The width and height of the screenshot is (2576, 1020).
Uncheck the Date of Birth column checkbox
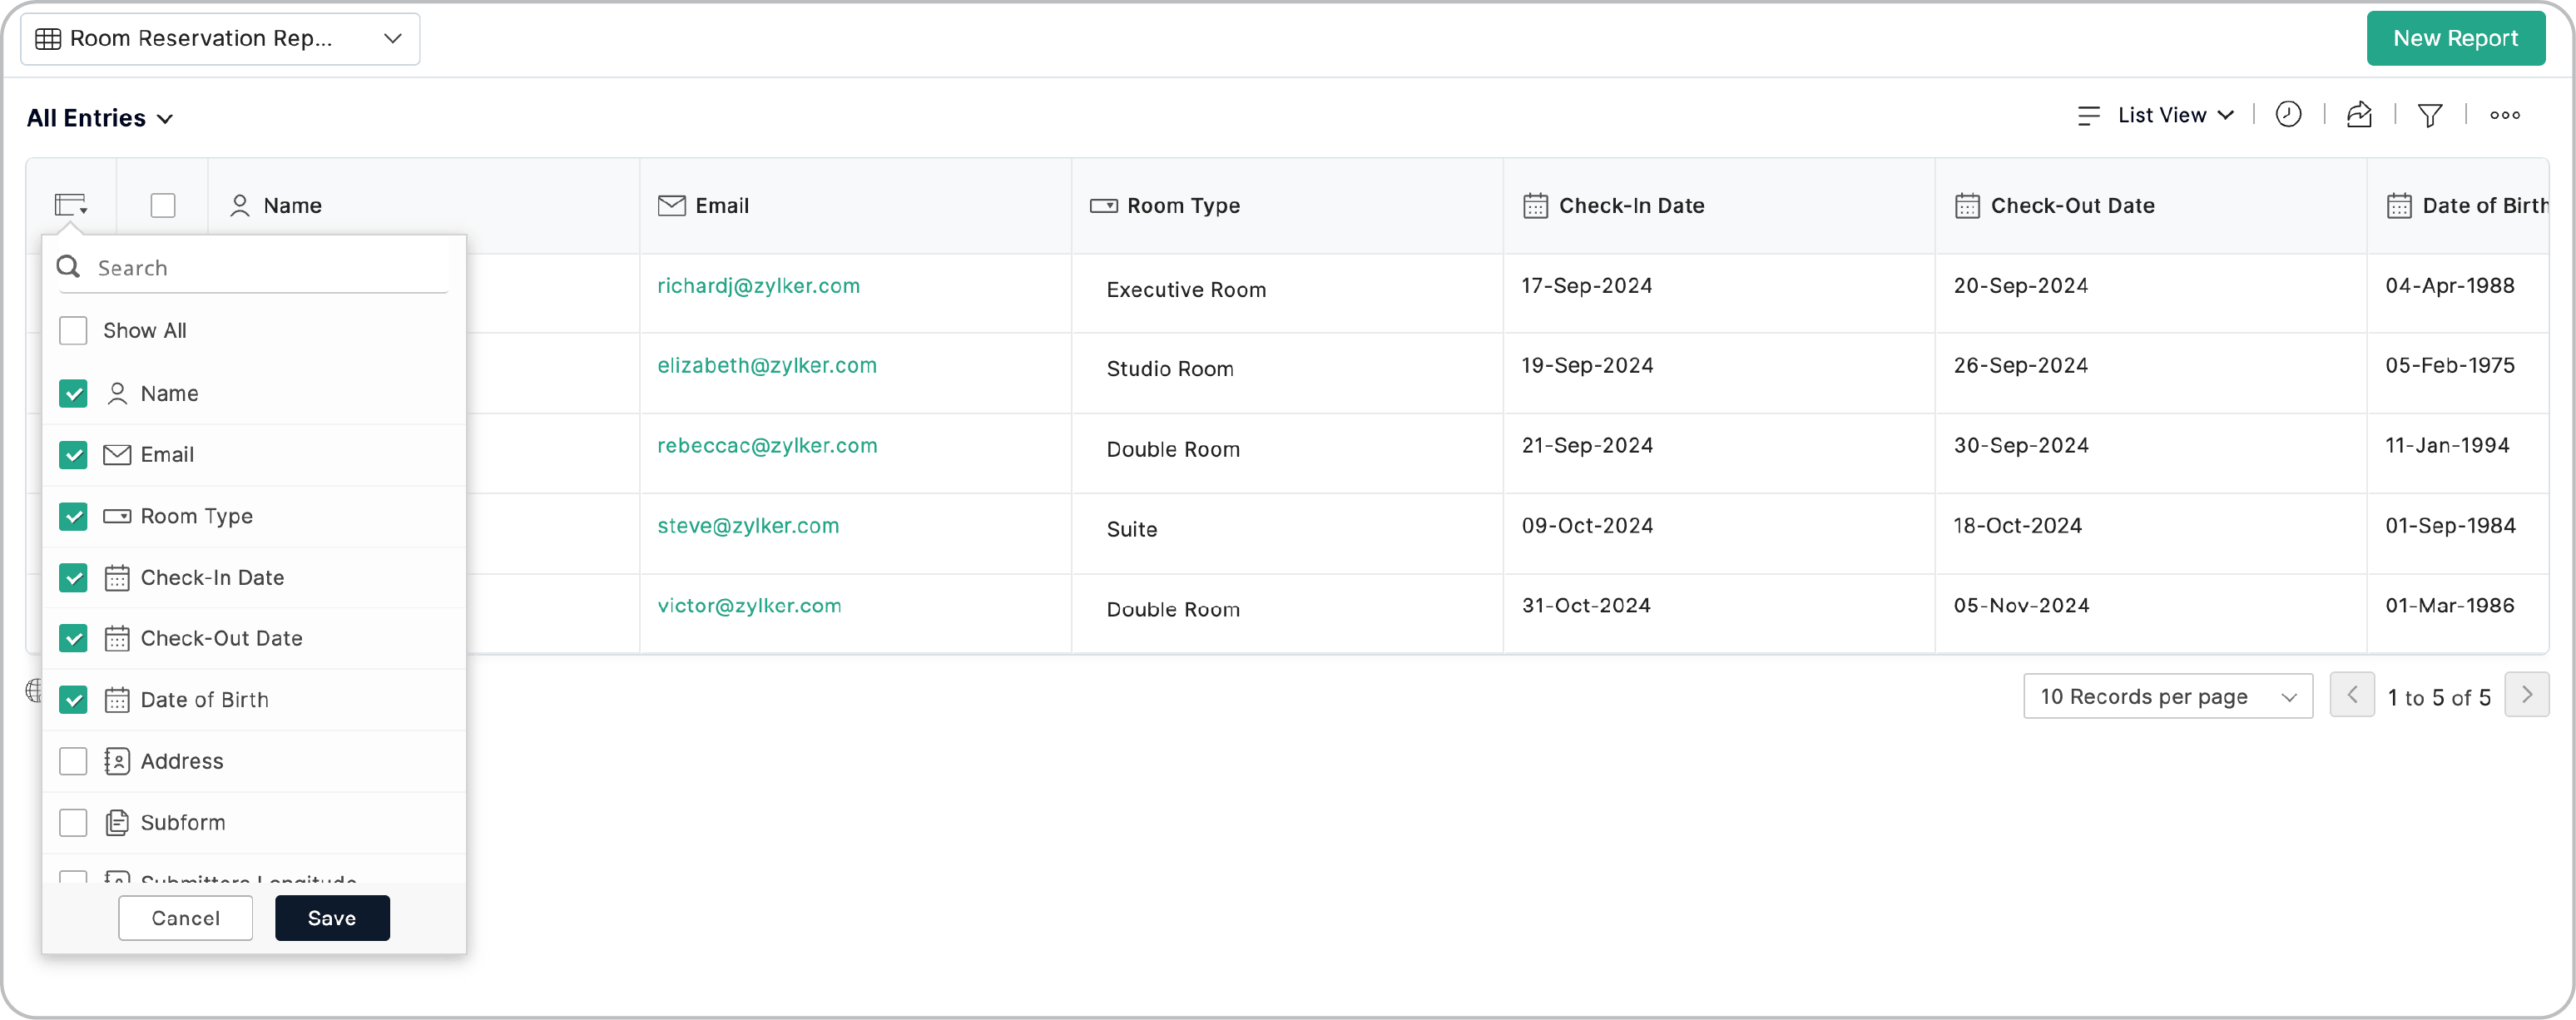pos(73,700)
